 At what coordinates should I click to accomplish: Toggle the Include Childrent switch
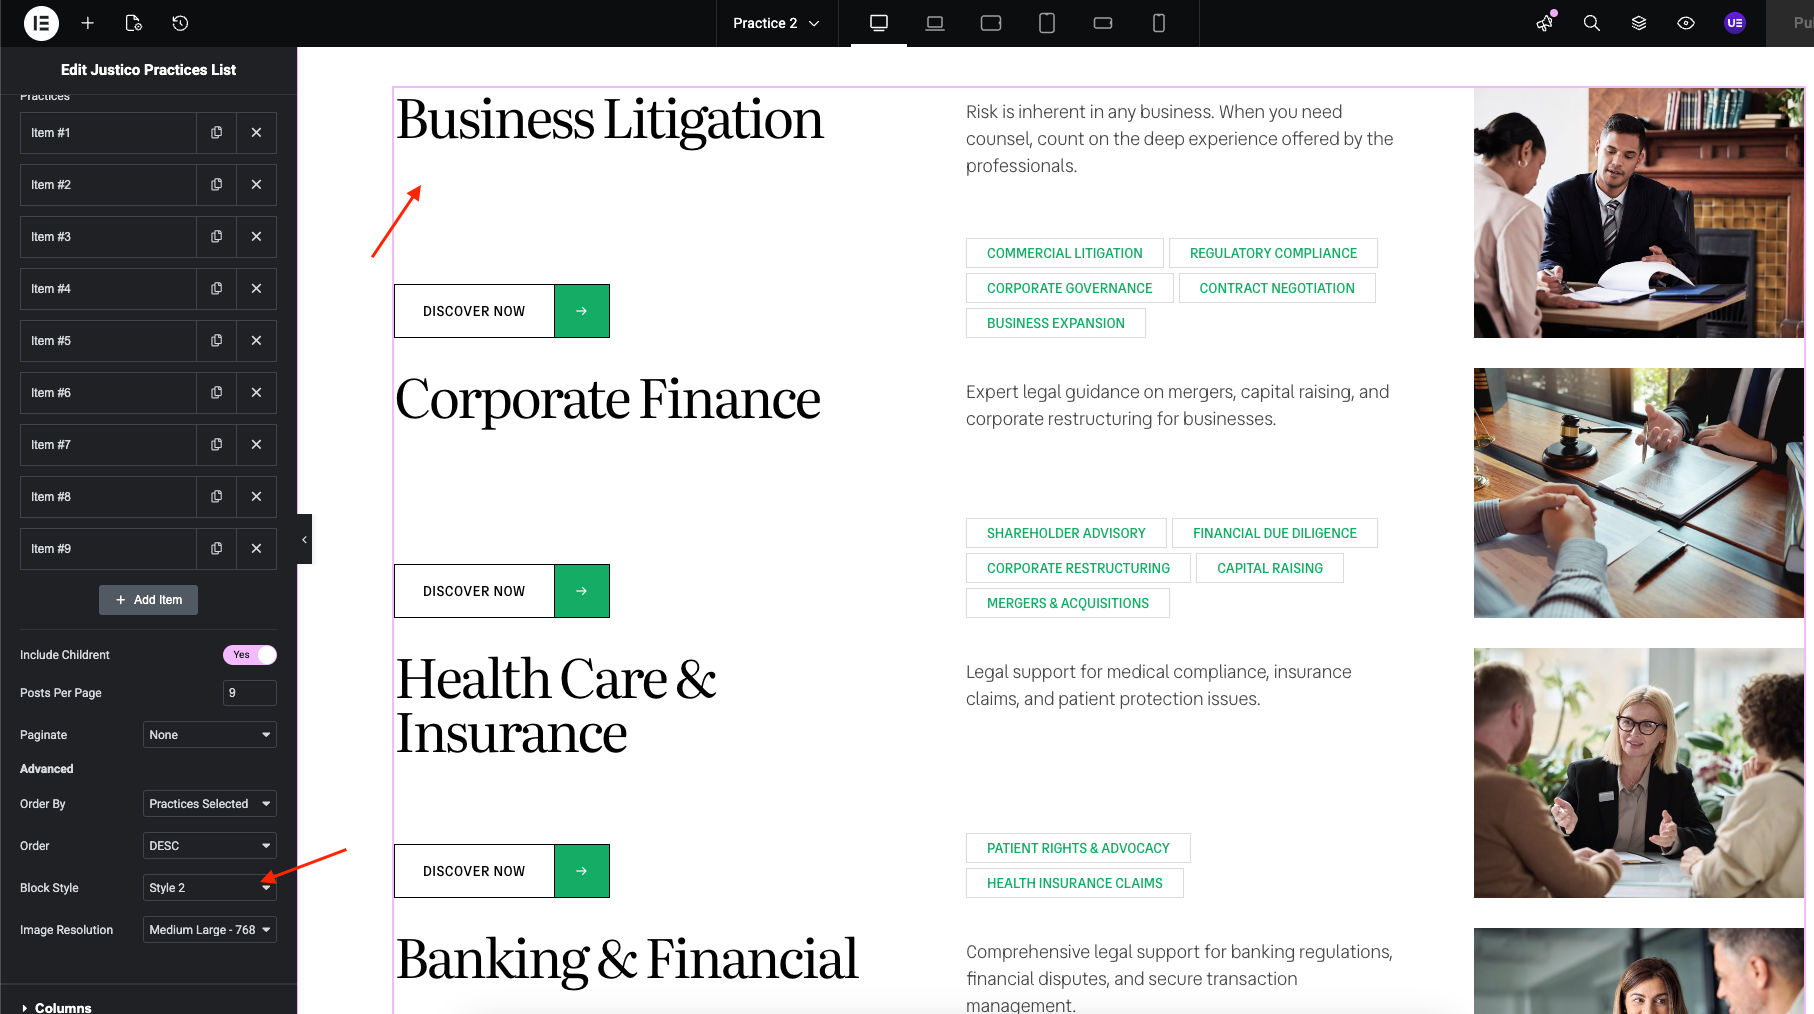[249, 655]
